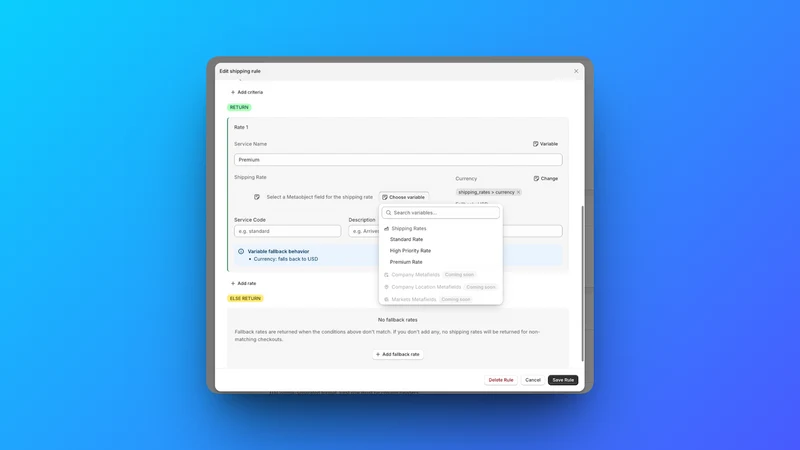This screenshot has height=450, width=800.
Task: Click the Add criteria button
Action: coord(247,92)
